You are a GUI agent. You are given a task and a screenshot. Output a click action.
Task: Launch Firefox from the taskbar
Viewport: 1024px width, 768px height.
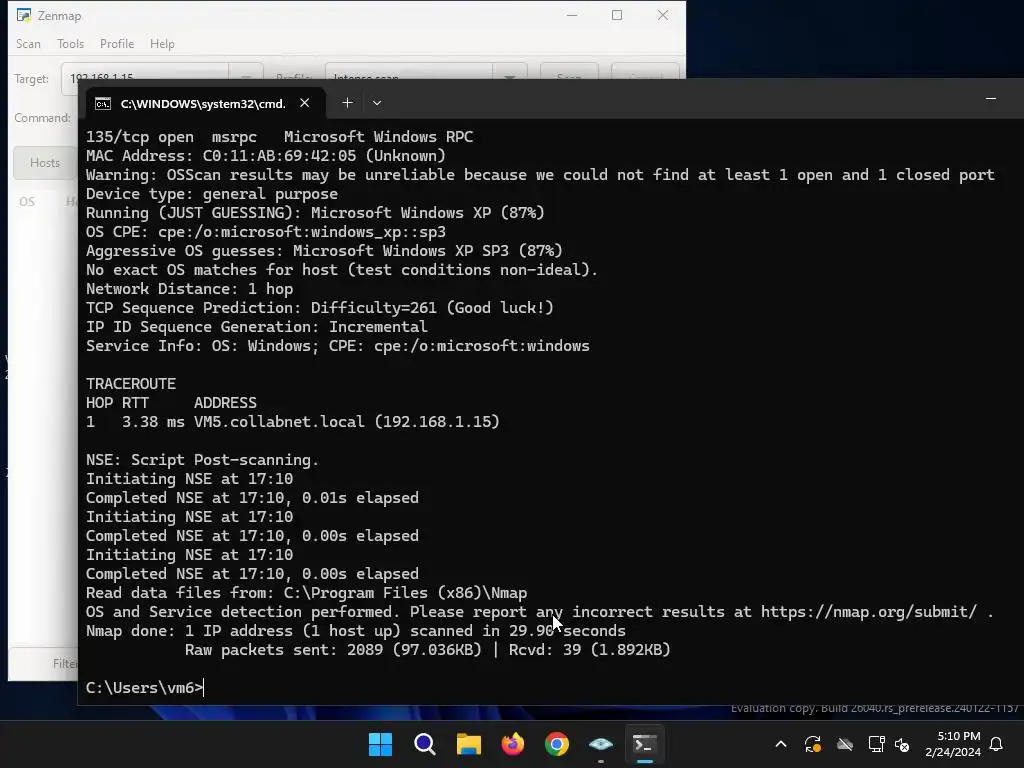click(513, 744)
